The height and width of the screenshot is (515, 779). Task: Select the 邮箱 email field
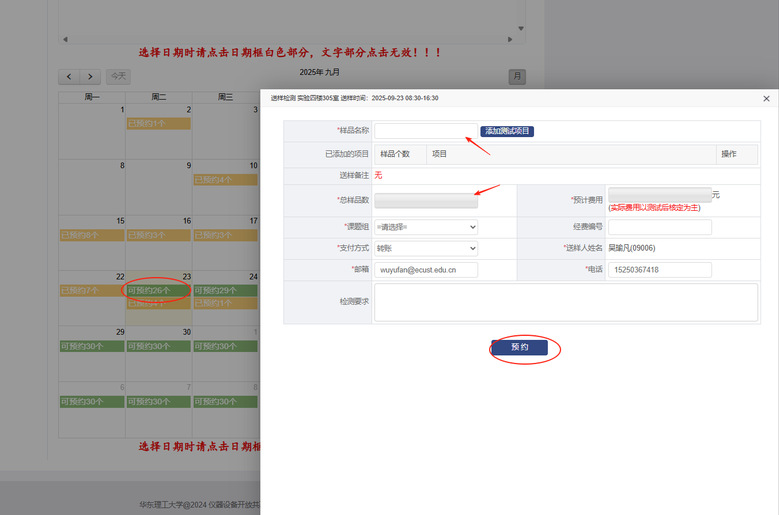pyautogui.click(x=426, y=270)
